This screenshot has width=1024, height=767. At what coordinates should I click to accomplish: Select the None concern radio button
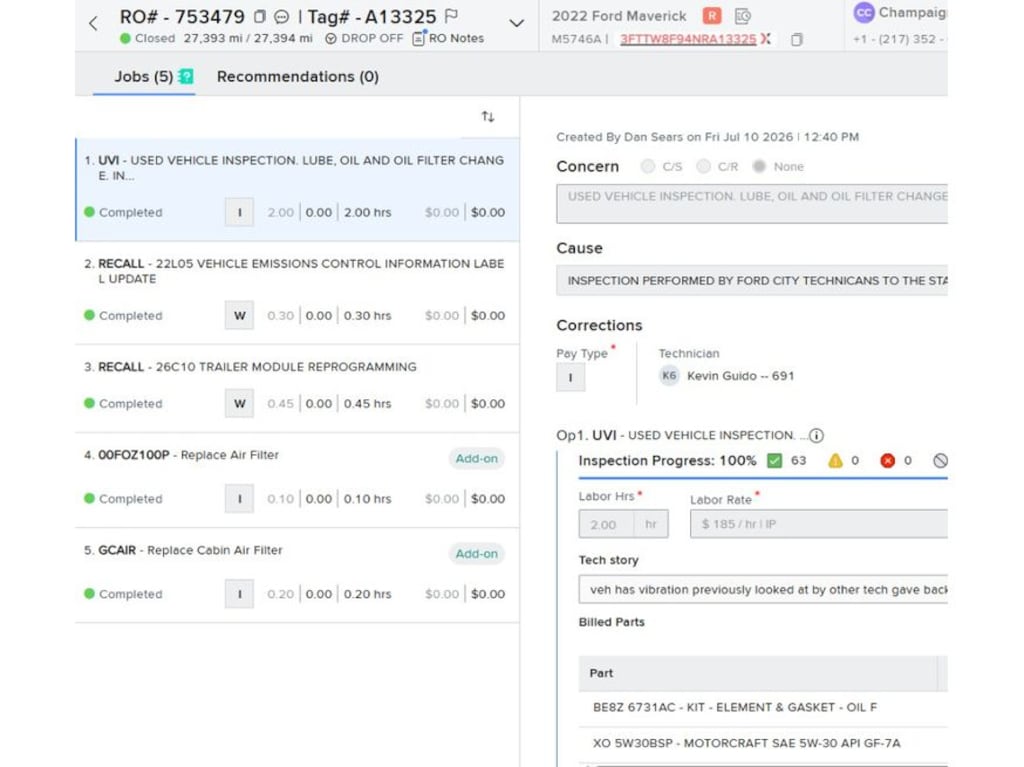[x=759, y=167]
